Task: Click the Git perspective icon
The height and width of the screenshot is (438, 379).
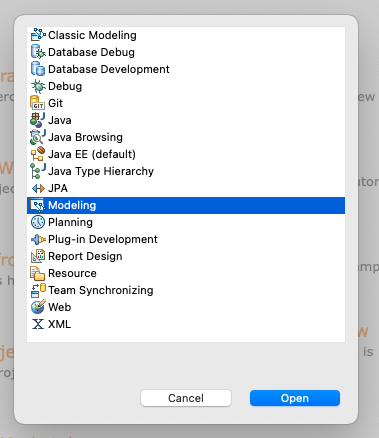Action: pyautogui.click(x=38, y=103)
